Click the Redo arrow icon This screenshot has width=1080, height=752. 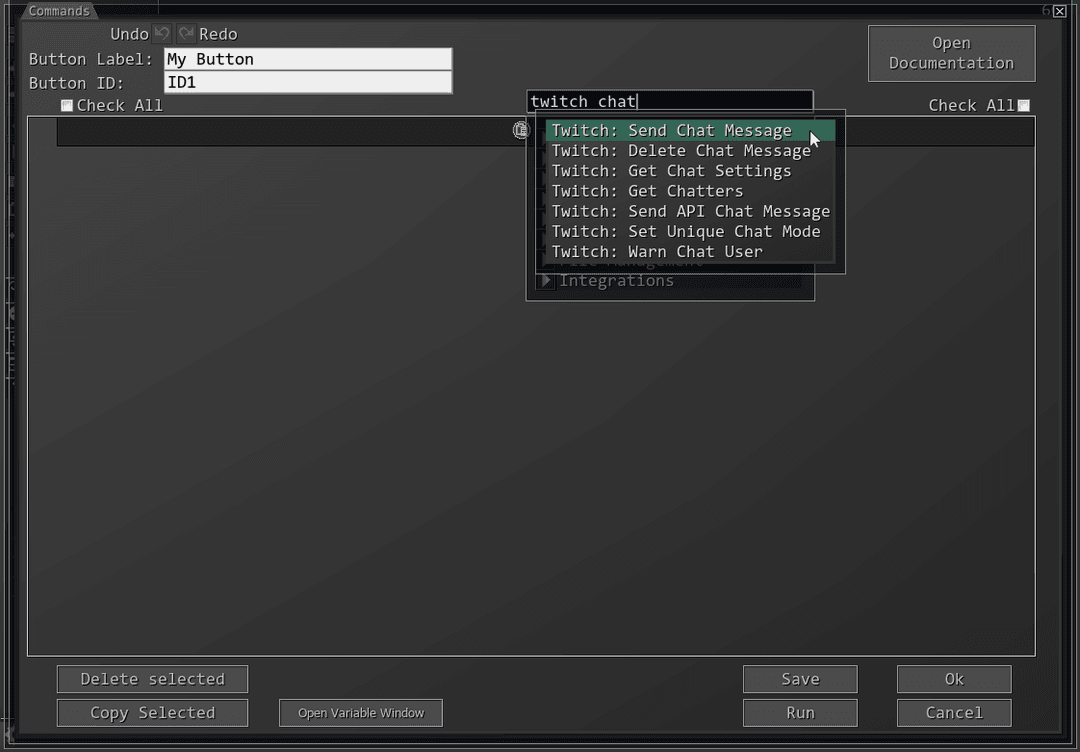pos(187,34)
